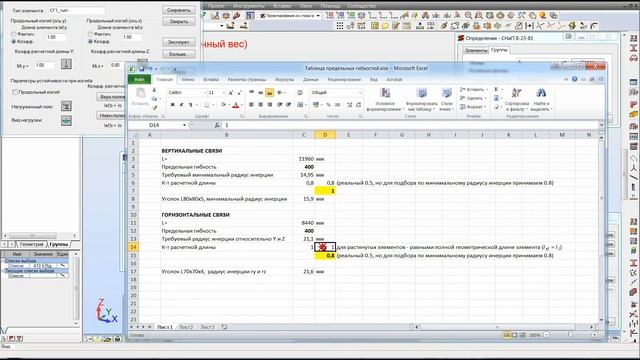Click the Format Painter brush icon
This screenshot has height=360, width=640.
coord(154,107)
